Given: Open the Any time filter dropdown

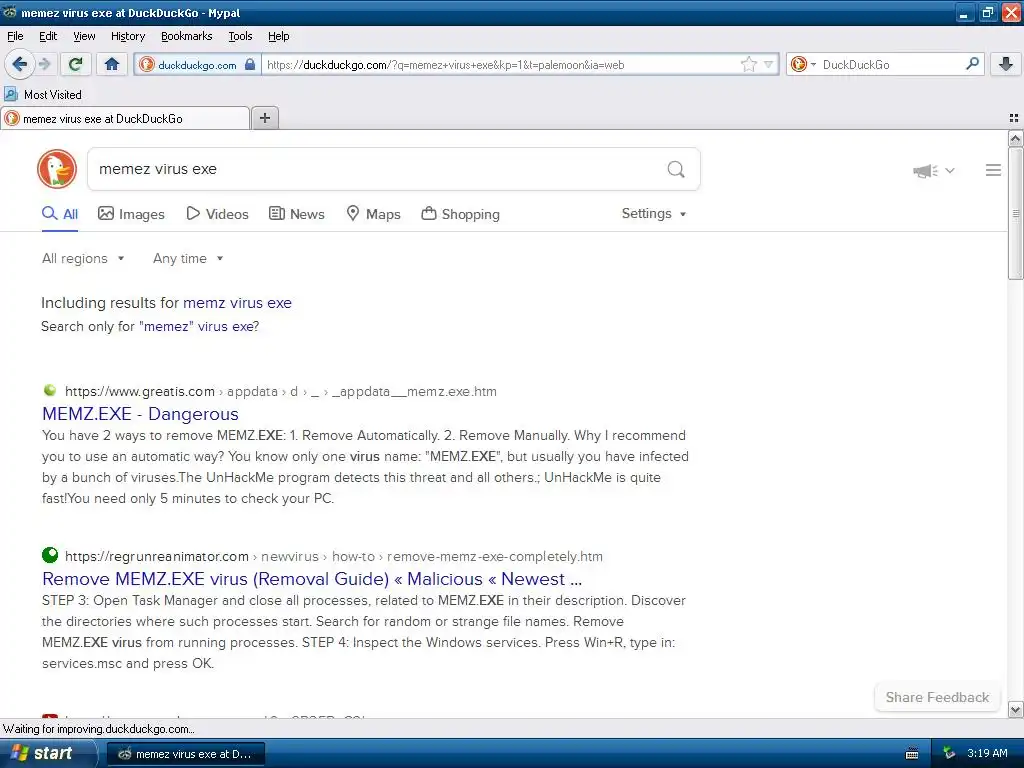Looking at the screenshot, I should (x=188, y=259).
